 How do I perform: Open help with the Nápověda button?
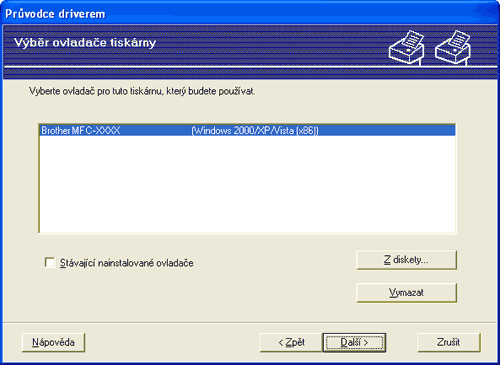coord(53,342)
